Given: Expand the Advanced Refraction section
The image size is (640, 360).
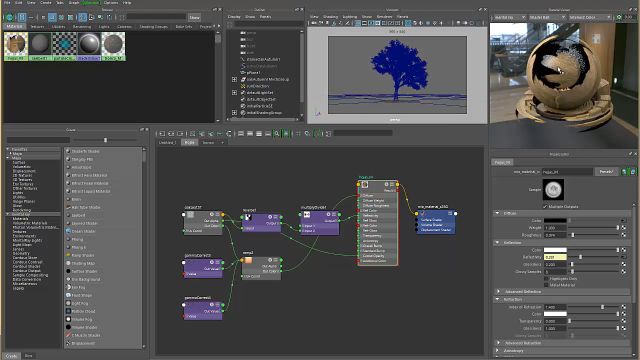Looking at the screenshot, I should (x=498, y=343).
